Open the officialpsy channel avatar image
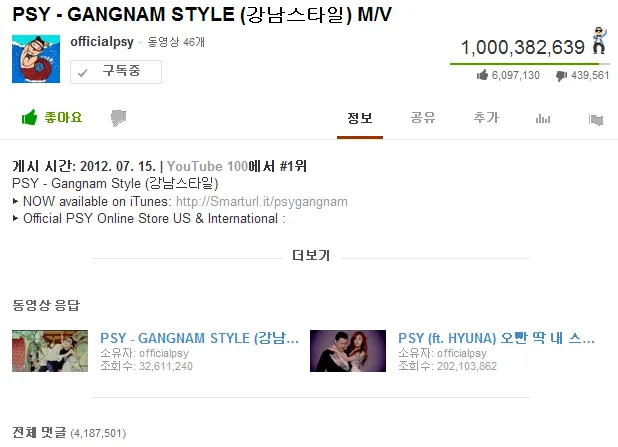 click(x=36, y=59)
